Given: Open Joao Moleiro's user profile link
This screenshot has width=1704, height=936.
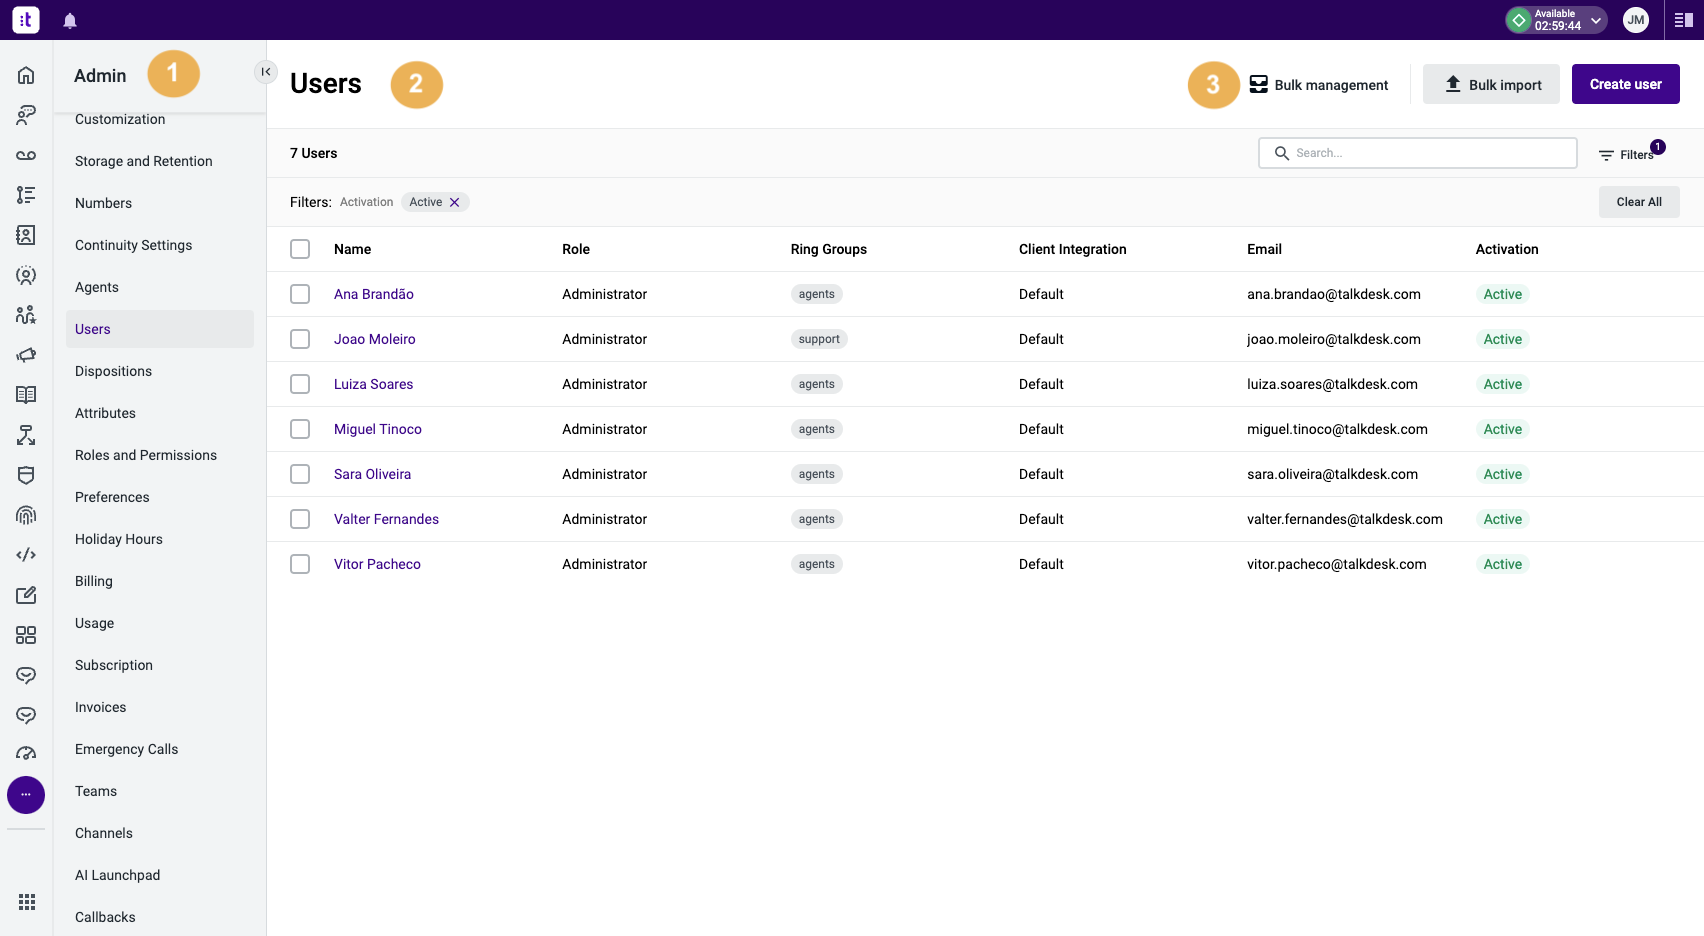Looking at the screenshot, I should click(x=375, y=339).
